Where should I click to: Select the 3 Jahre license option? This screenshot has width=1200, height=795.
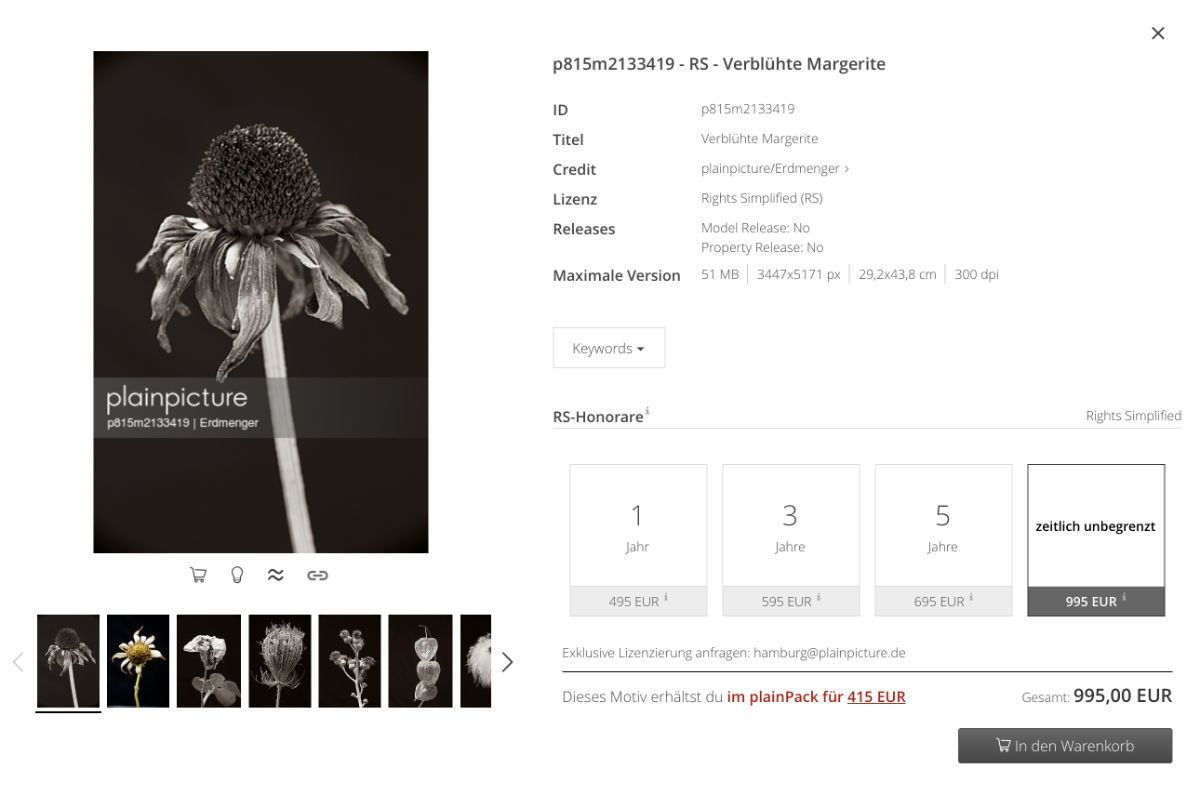pyautogui.click(x=791, y=540)
